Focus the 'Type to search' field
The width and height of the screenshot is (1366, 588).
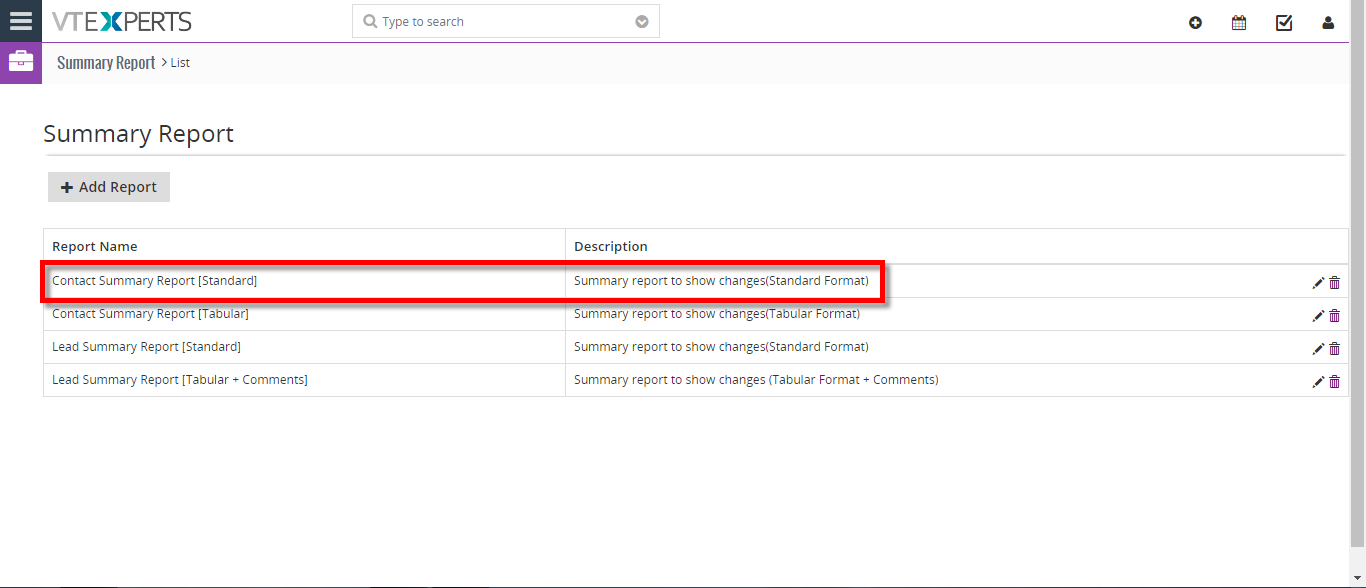(505, 21)
